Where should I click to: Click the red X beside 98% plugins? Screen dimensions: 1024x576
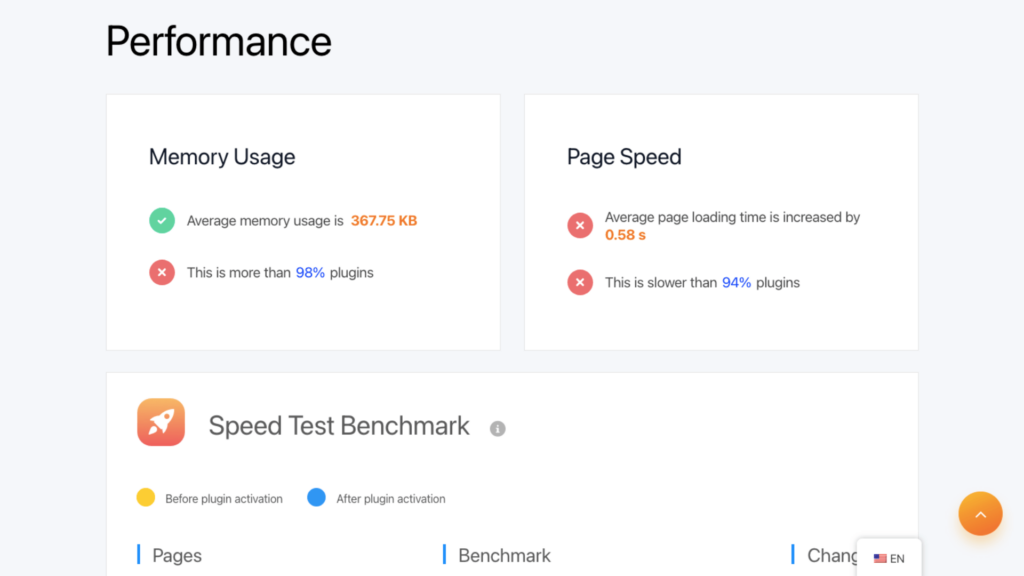(x=162, y=272)
